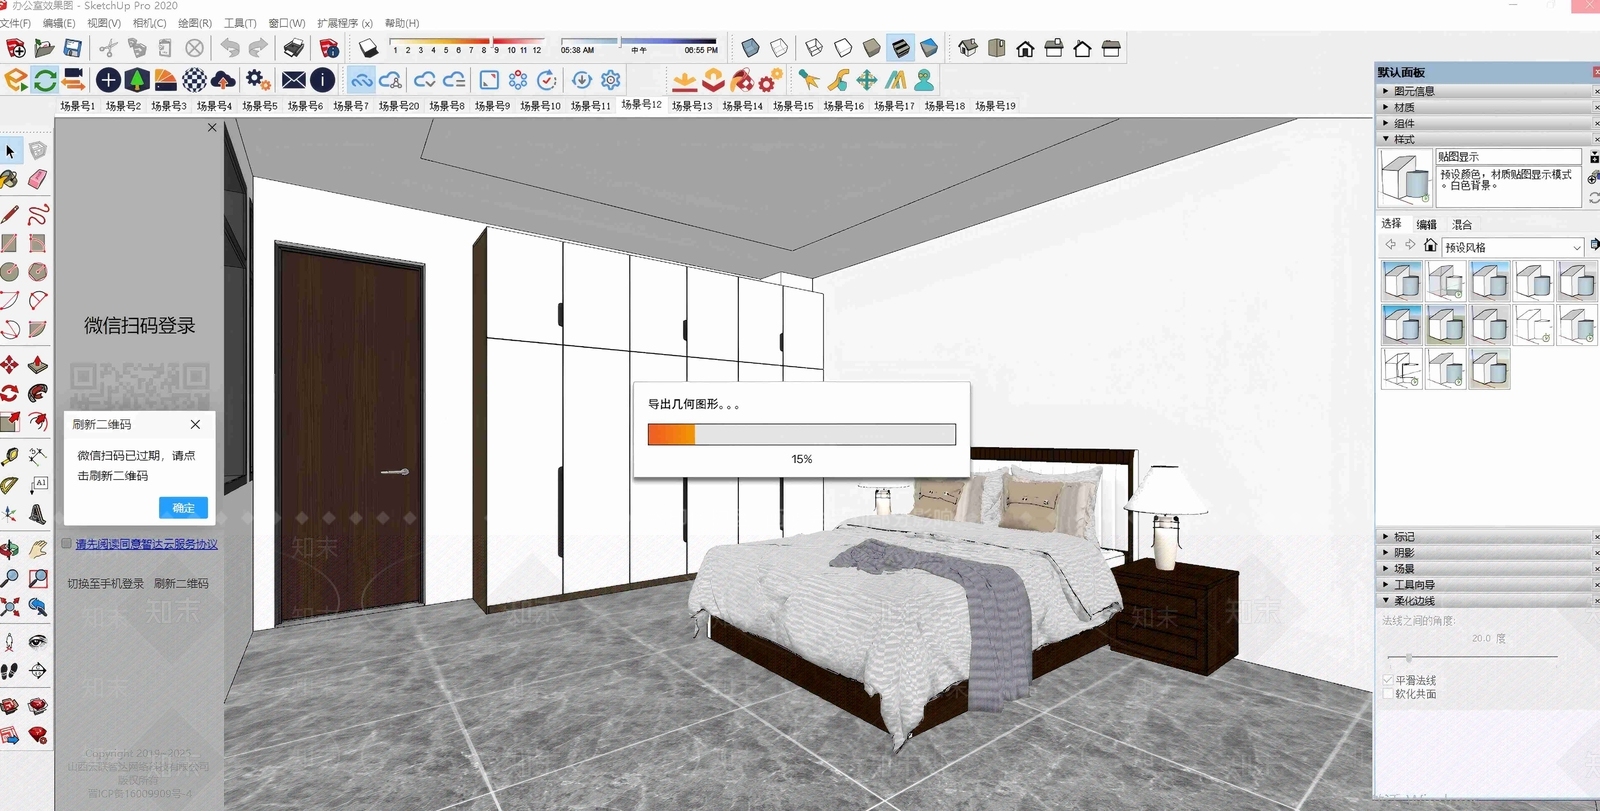This screenshot has width=1600, height=811.
Task: Click the 确定 button in dialog
Action: (x=184, y=508)
